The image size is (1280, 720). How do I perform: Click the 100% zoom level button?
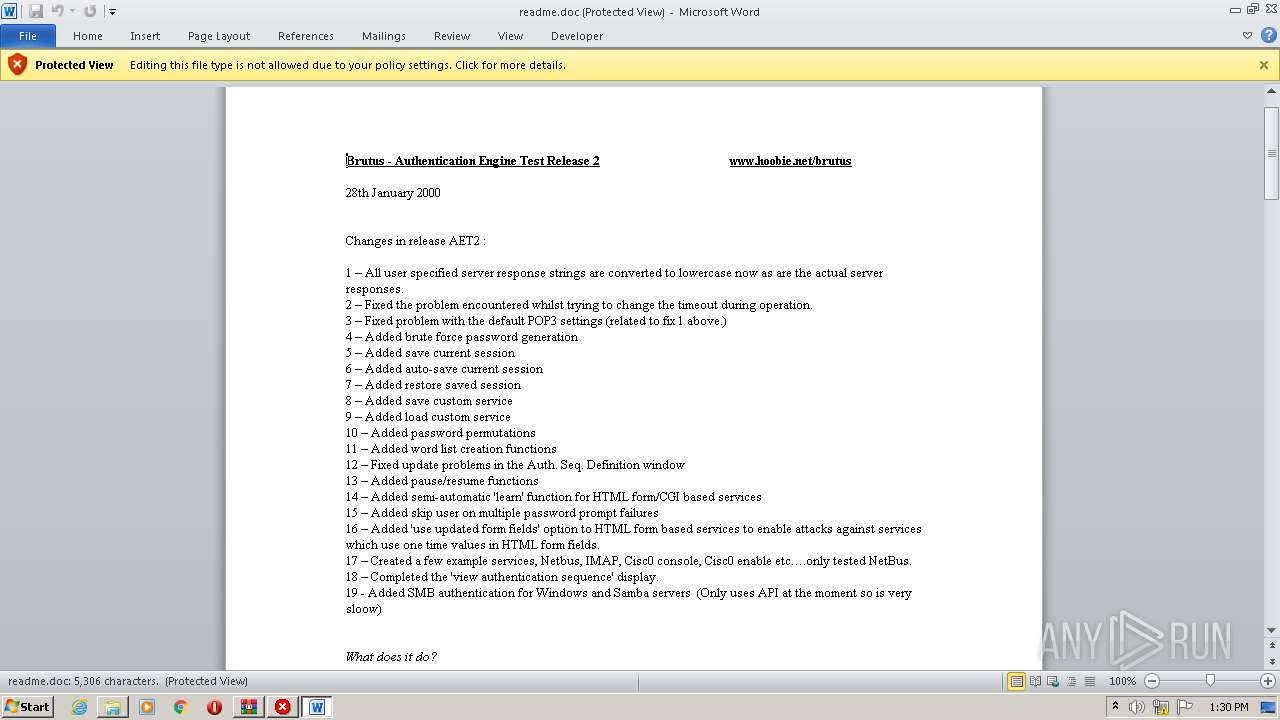coord(1122,681)
